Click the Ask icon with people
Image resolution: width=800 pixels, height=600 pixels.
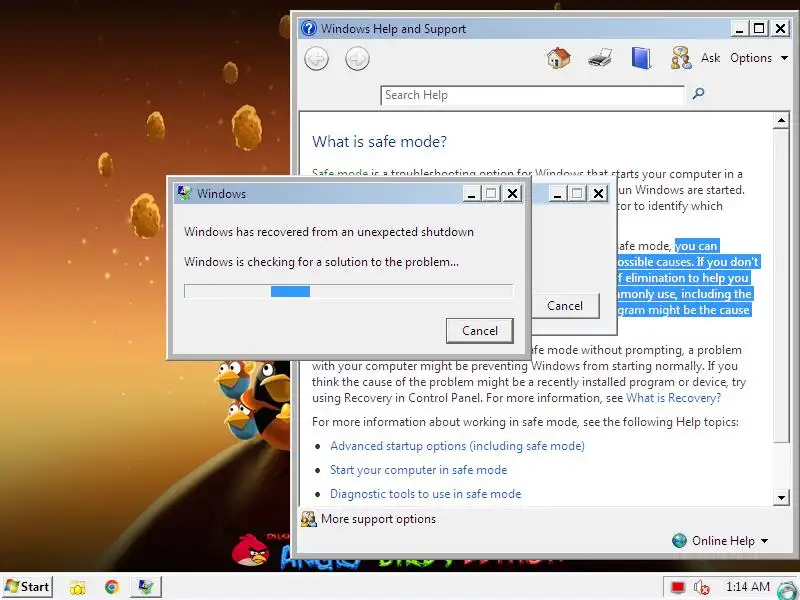681,58
